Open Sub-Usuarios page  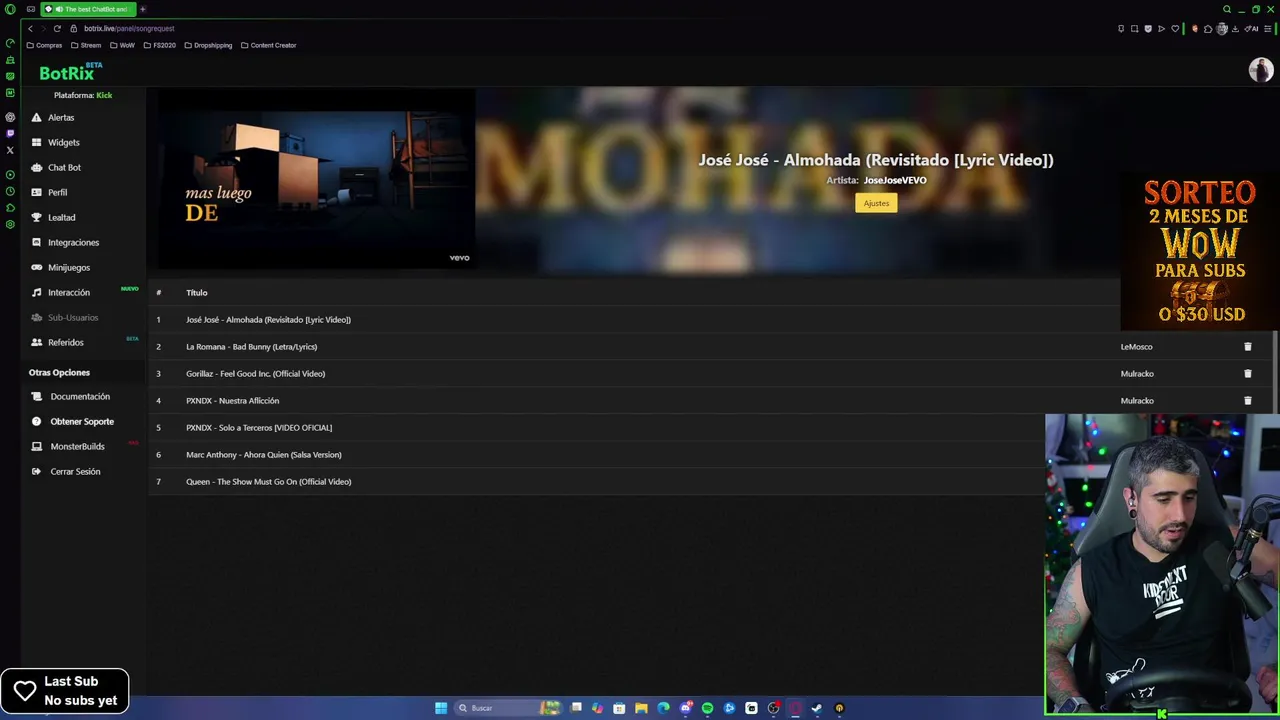point(73,317)
